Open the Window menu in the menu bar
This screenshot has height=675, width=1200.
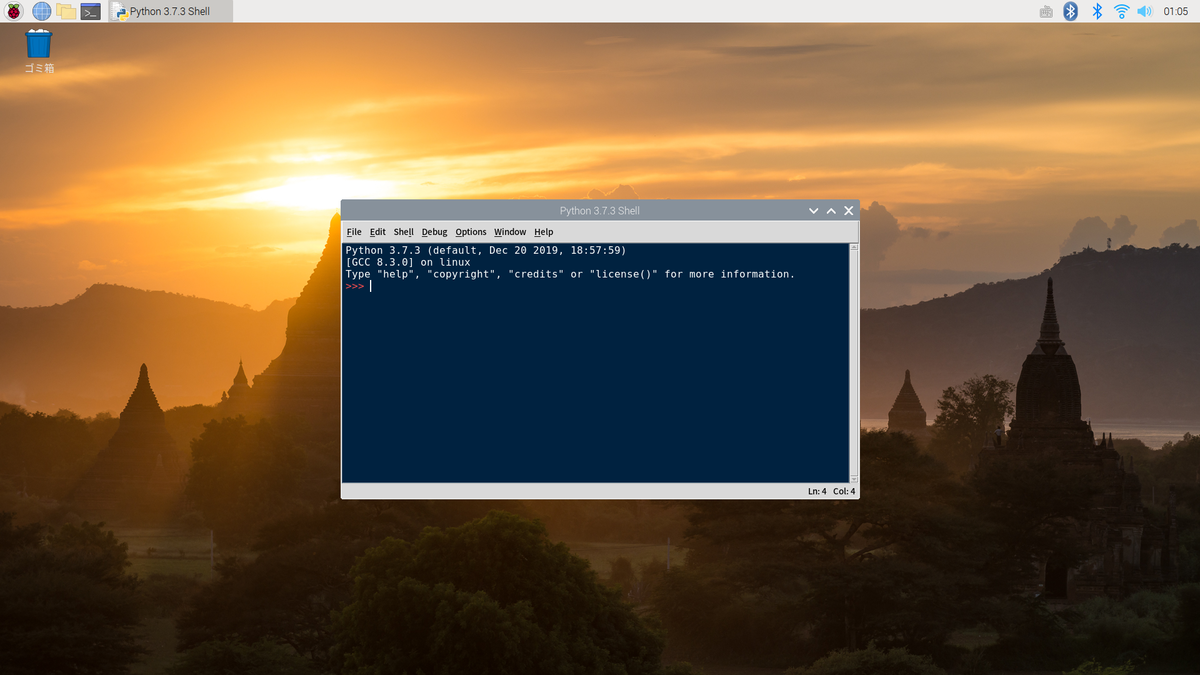(x=510, y=232)
